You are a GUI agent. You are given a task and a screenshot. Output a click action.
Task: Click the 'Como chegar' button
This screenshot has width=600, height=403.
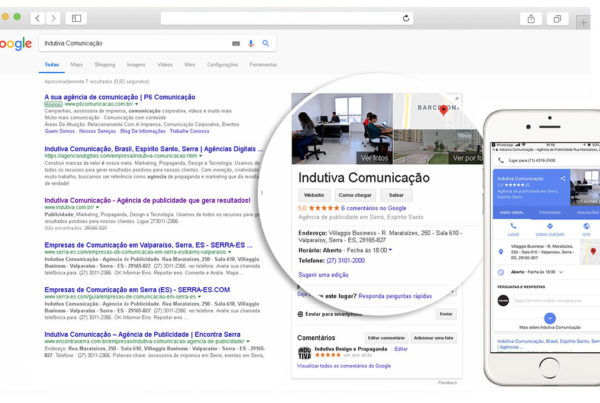point(355,195)
